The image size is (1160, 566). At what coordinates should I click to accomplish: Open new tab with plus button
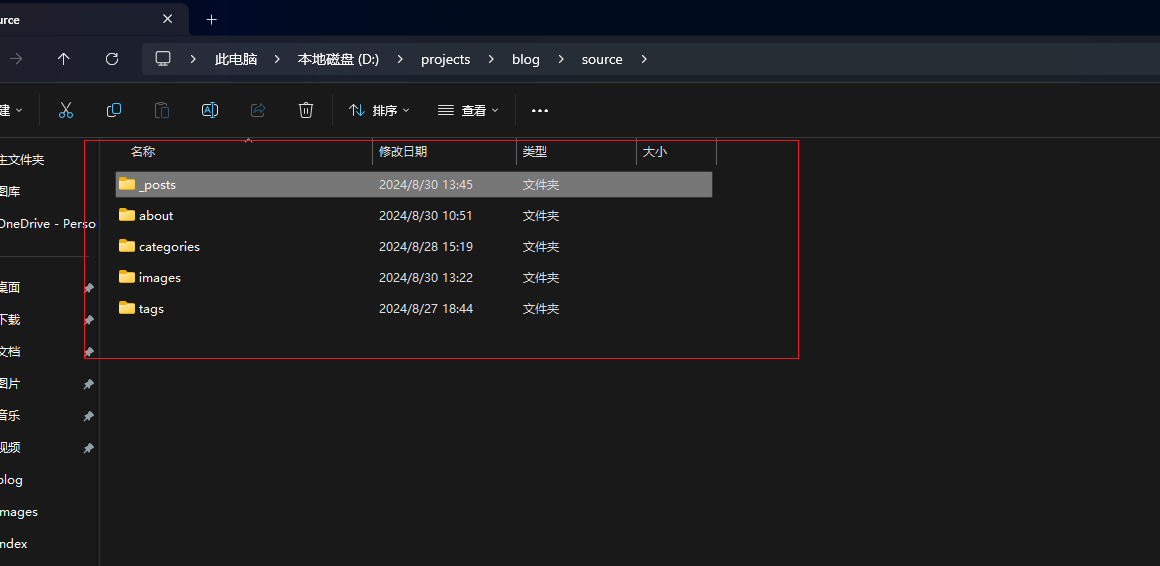point(211,19)
